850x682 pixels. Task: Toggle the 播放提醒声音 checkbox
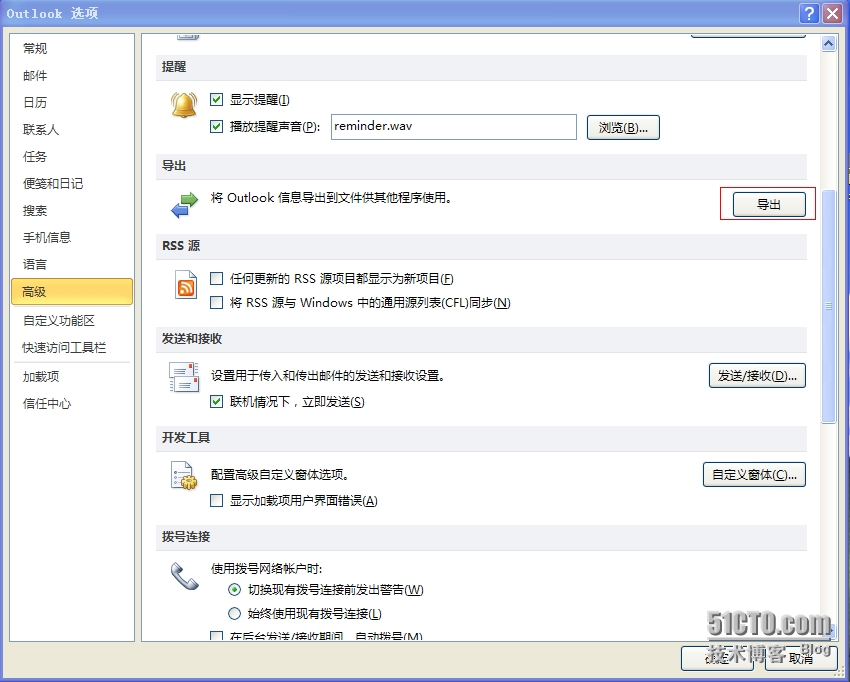point(216,126)
